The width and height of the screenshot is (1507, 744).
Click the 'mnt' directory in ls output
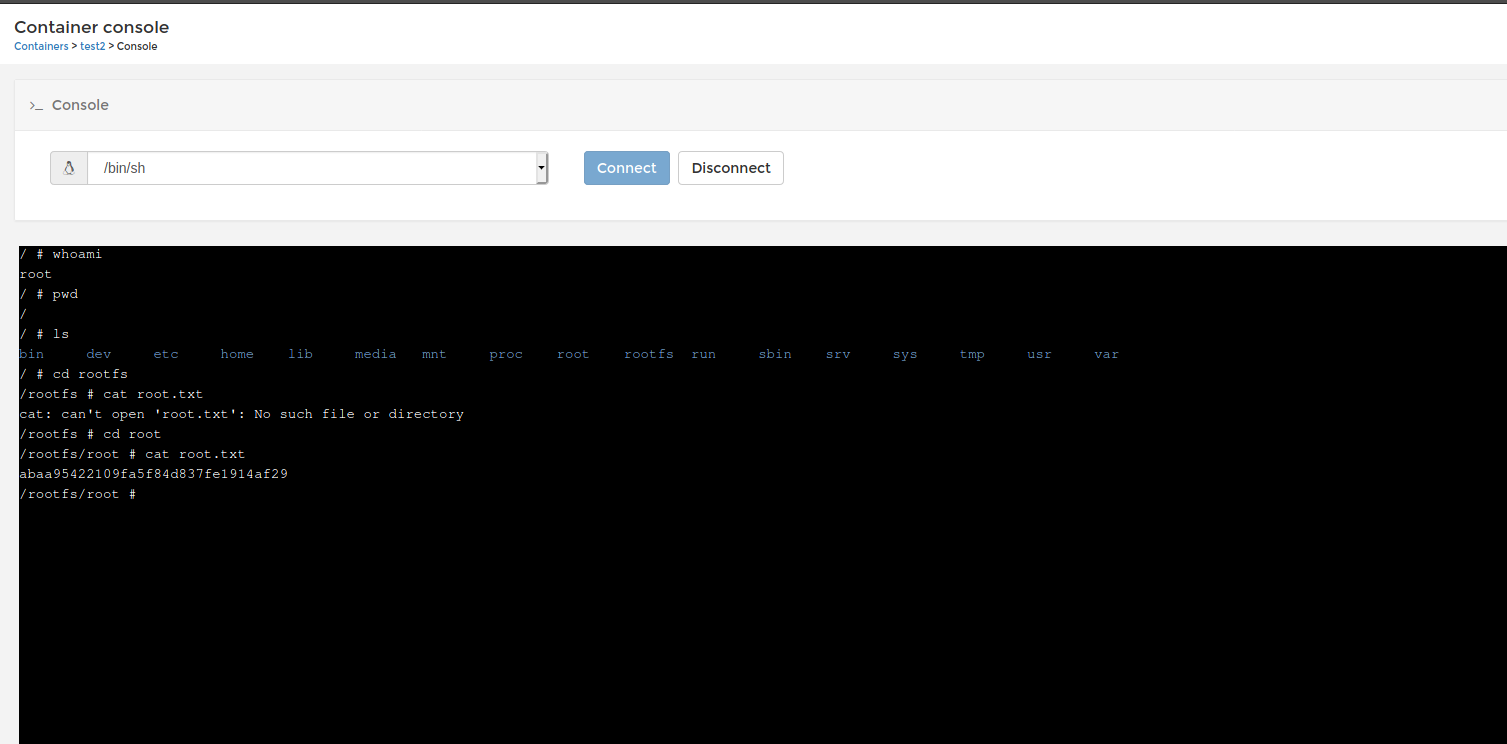pyautogui.click(x=434, y=354)
